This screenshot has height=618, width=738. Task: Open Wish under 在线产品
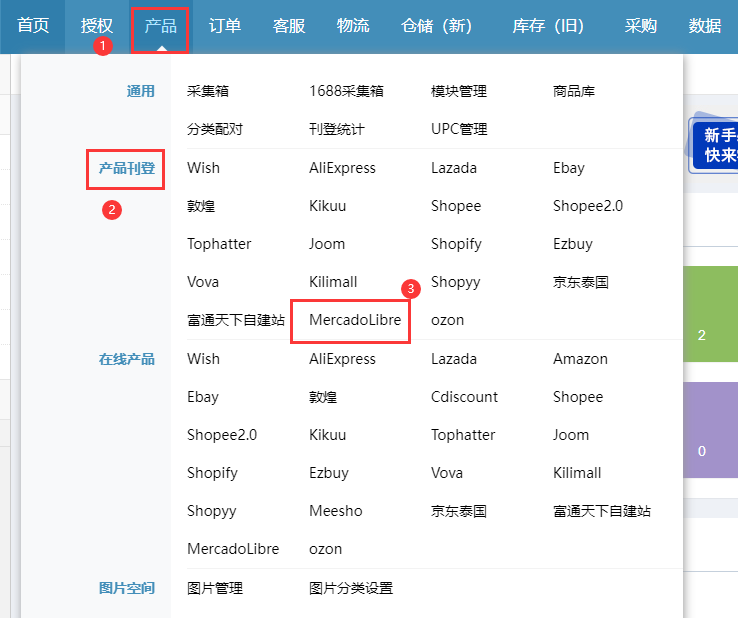[203, 359]
